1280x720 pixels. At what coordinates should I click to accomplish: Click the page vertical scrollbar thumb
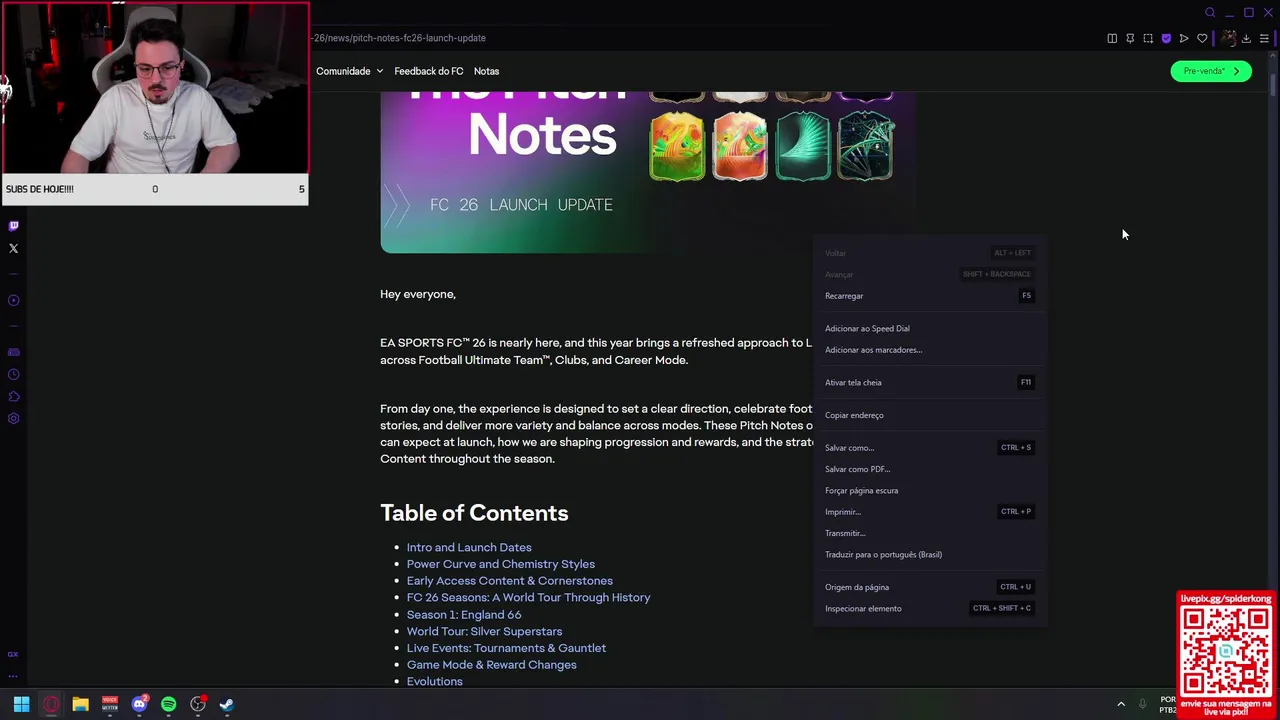click(x=1273, y=84)
